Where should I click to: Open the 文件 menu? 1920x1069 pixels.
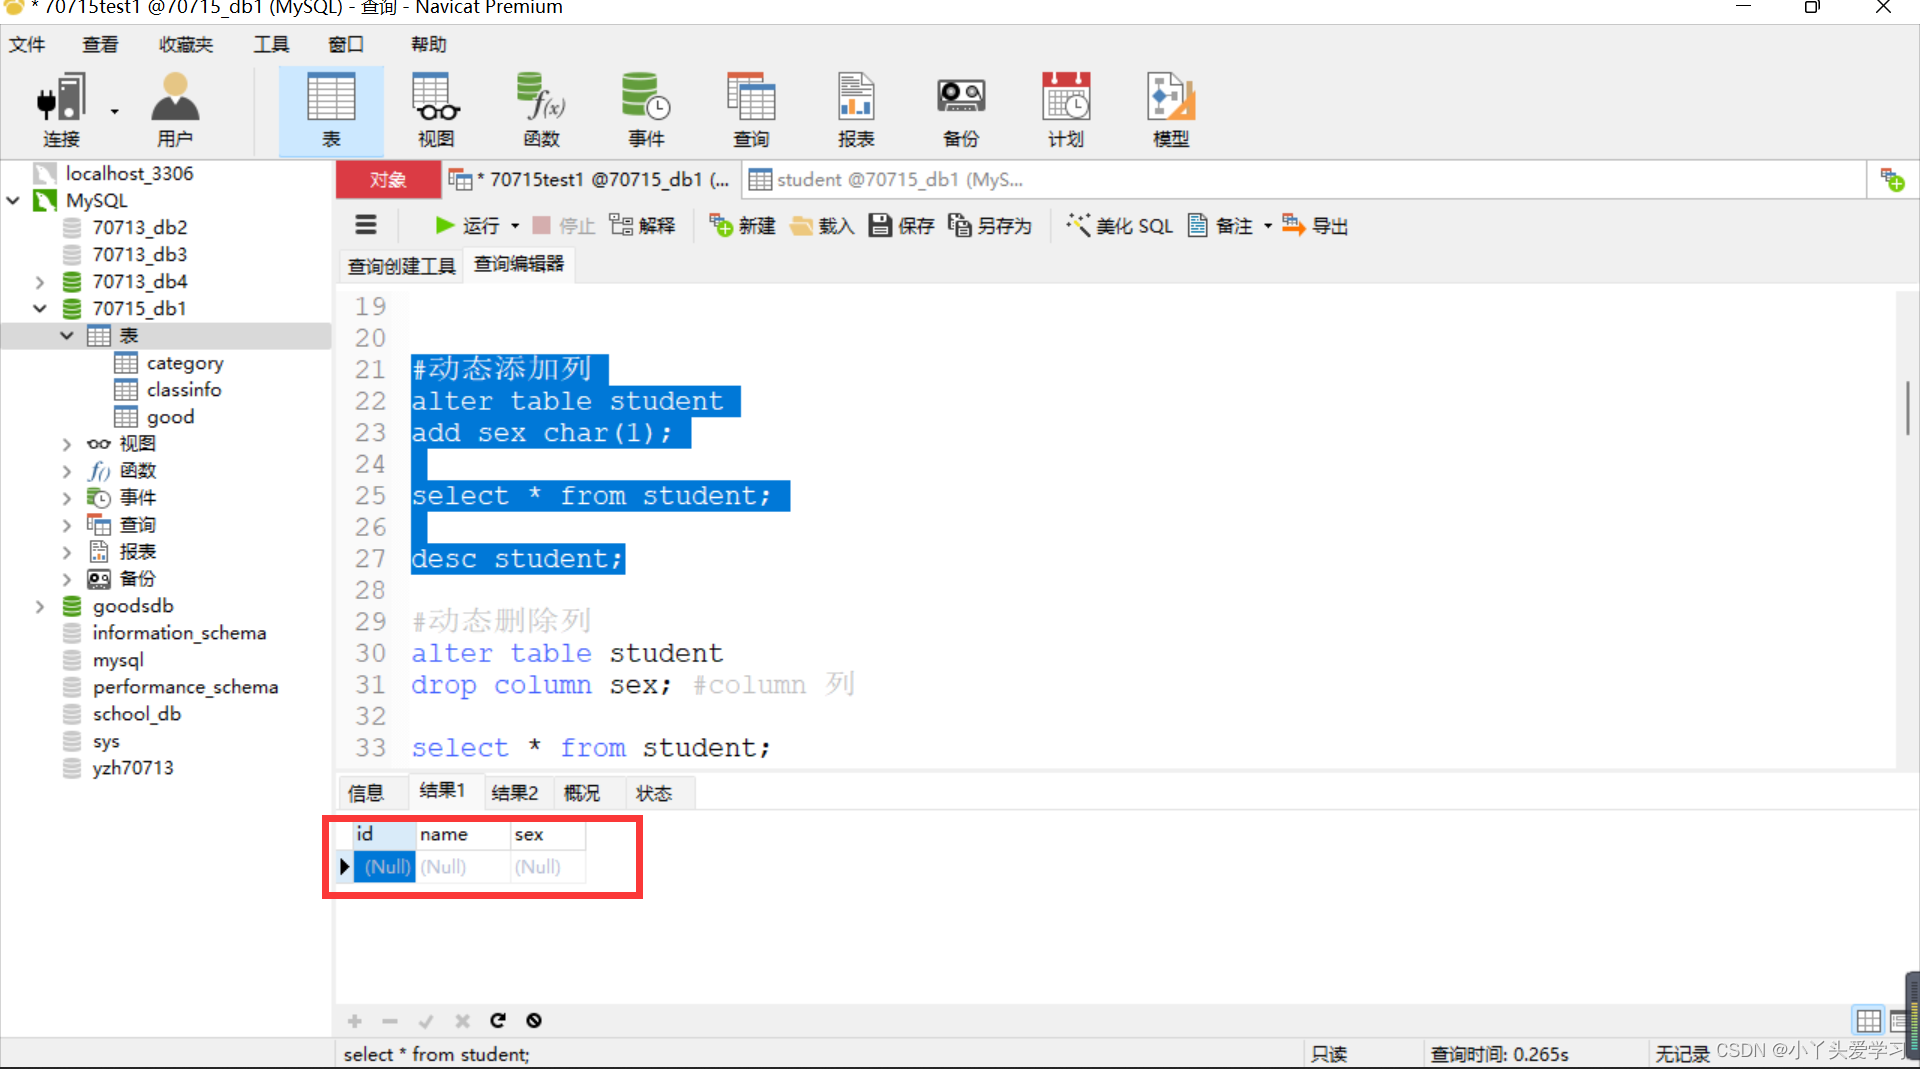(27, 45)
